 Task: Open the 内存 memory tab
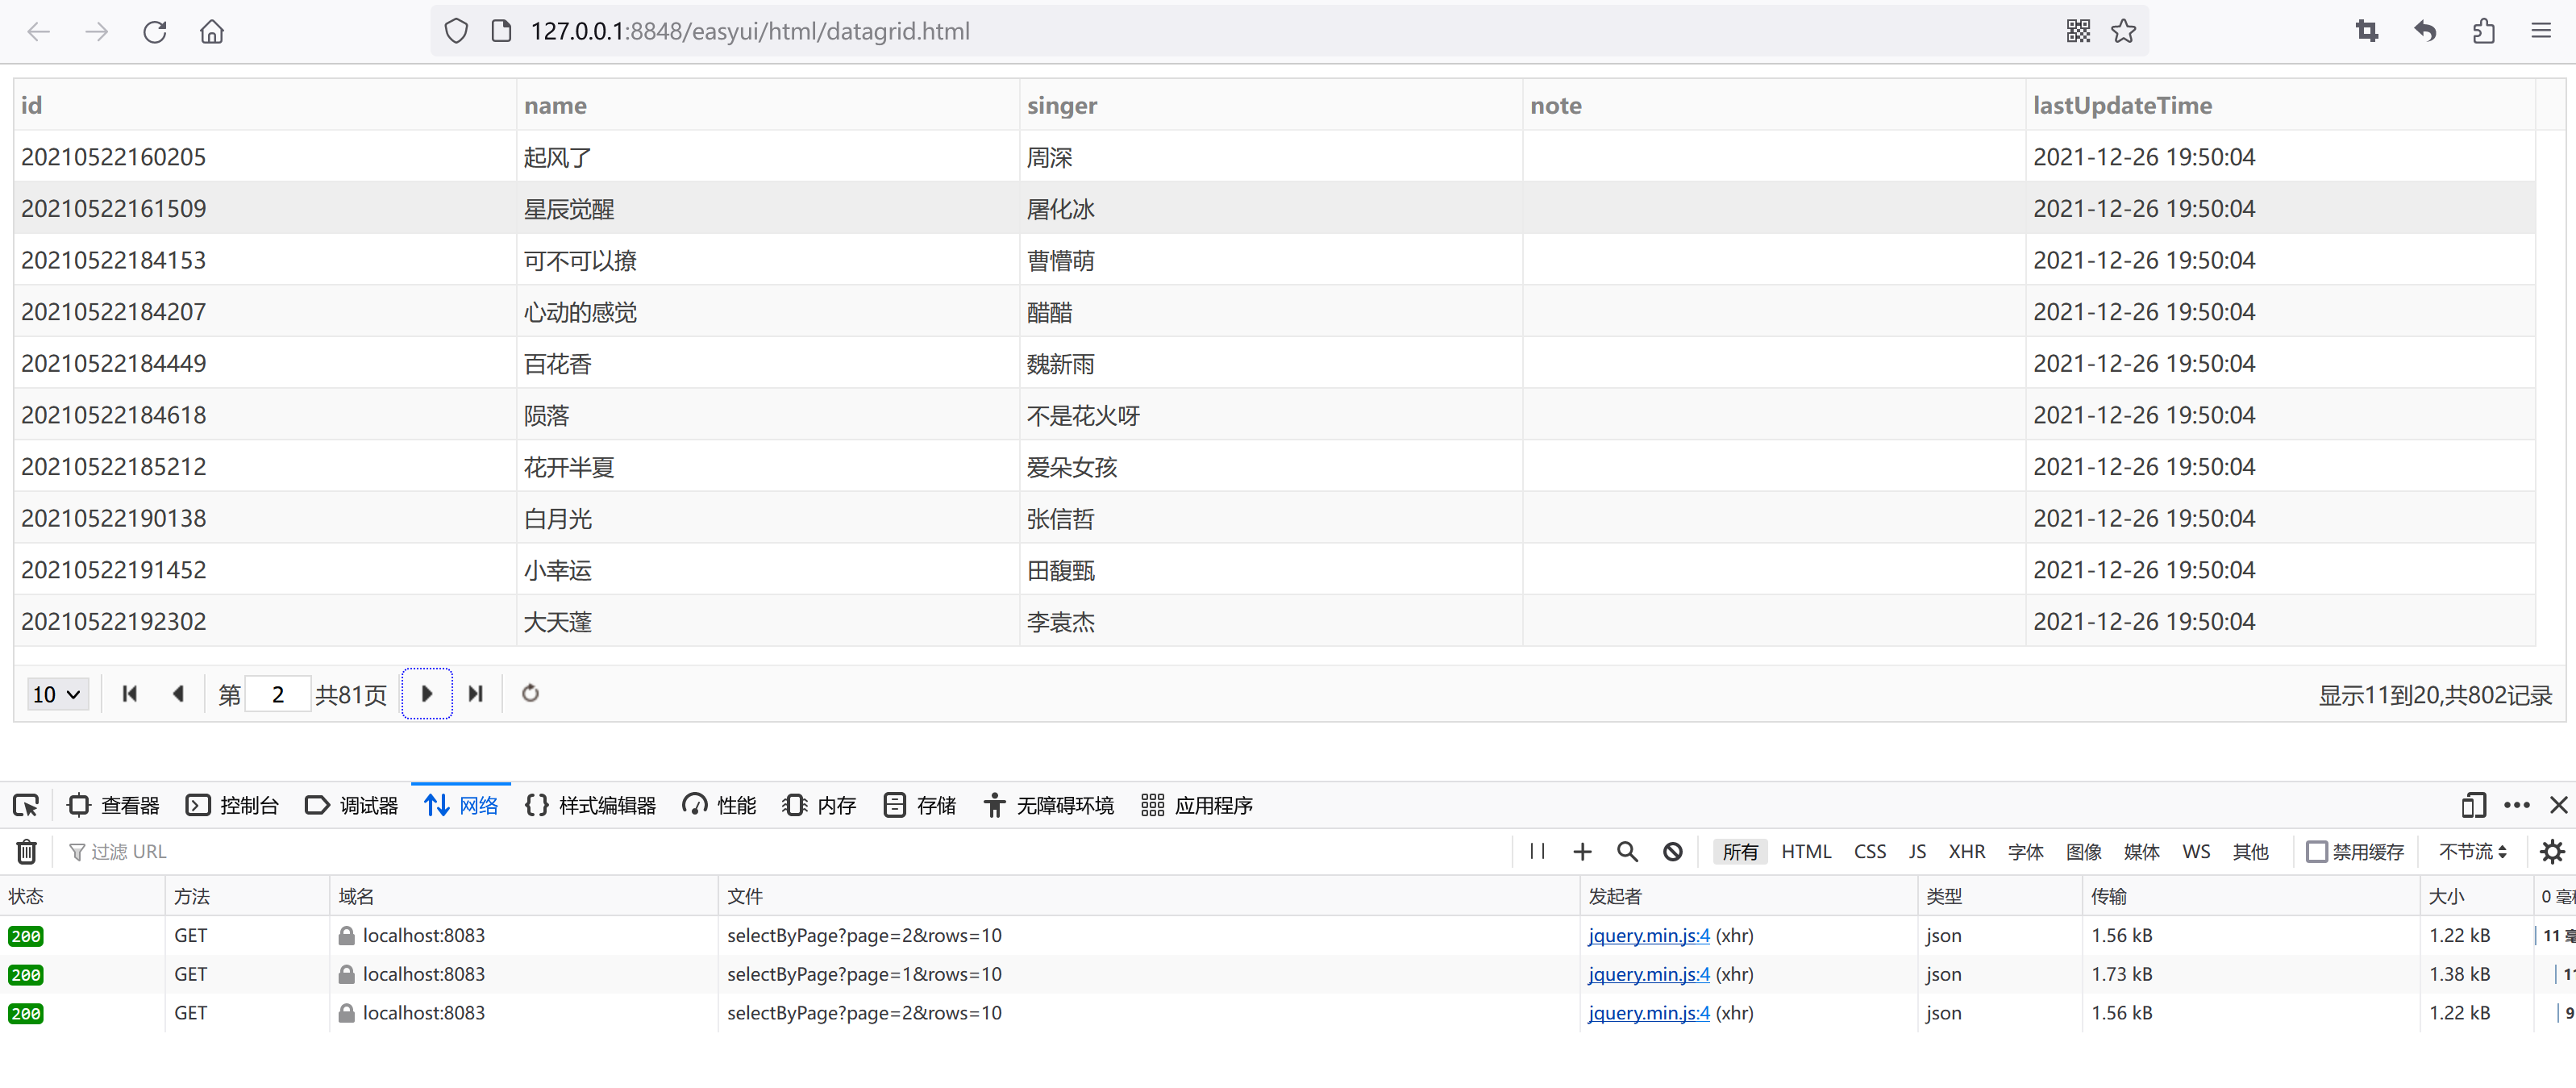click(820, 806)
